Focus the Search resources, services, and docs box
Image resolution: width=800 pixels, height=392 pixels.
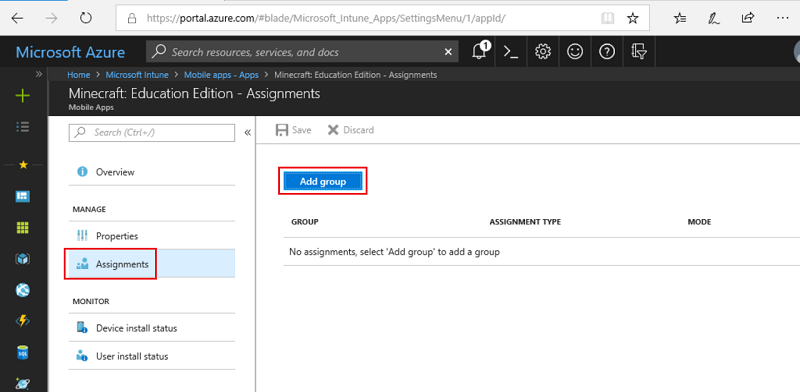[302, 52]
